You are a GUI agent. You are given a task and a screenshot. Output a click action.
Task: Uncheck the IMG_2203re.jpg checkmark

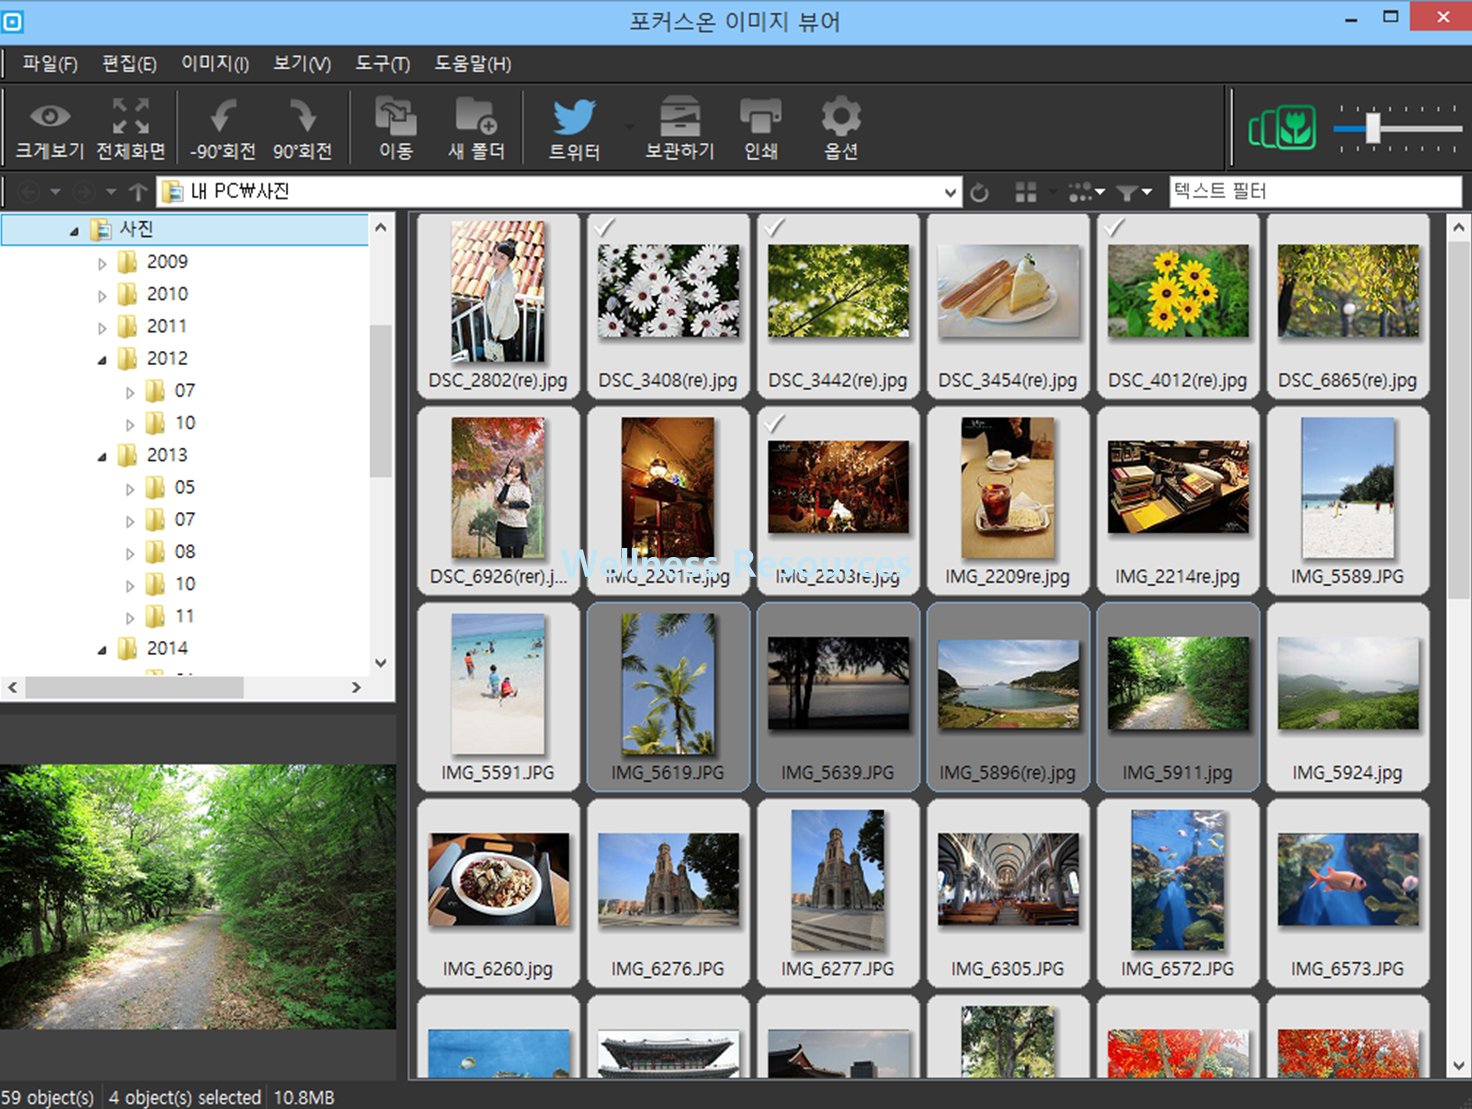click(774, 424)
